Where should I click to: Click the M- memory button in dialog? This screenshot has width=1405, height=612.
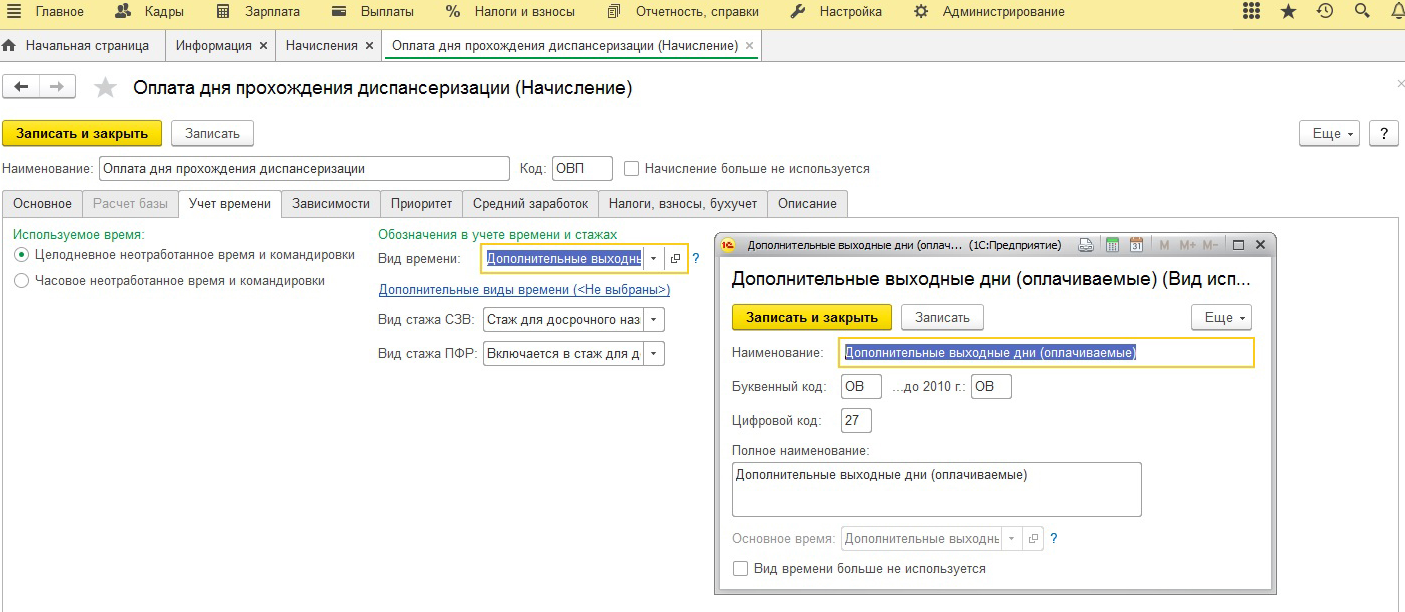click(1210, 244)
